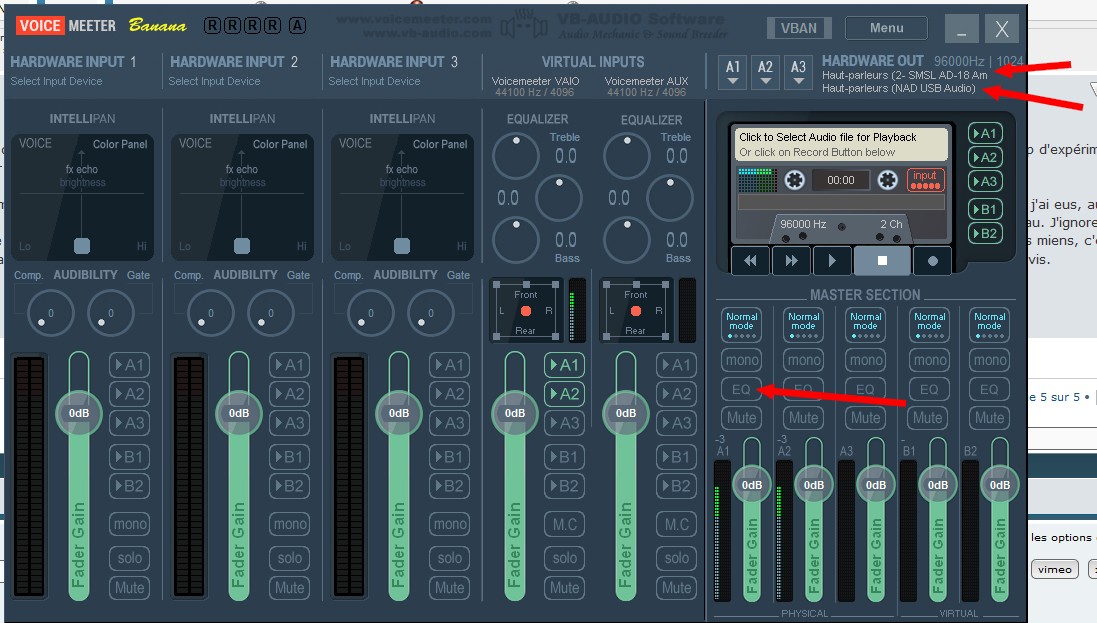Solo the Voicemeeter AUX strip
1097x623 pixels.
677,558
